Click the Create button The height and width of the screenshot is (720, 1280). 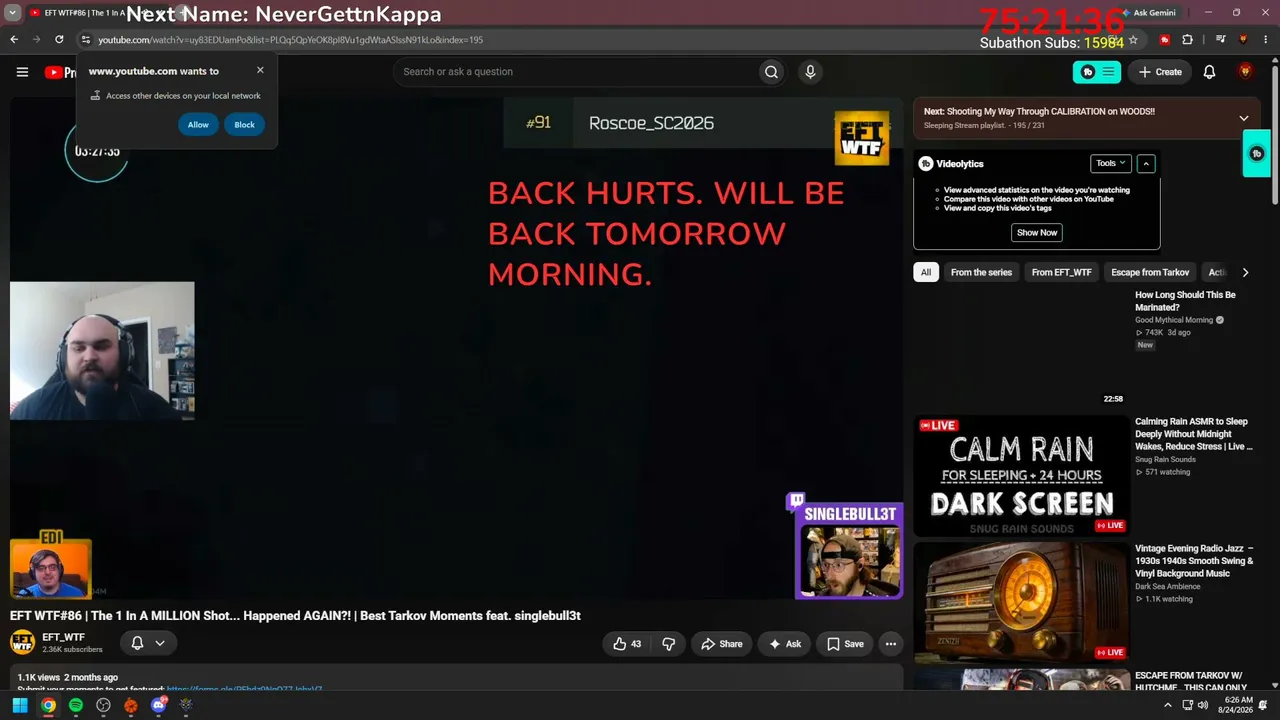[1160, 72]
